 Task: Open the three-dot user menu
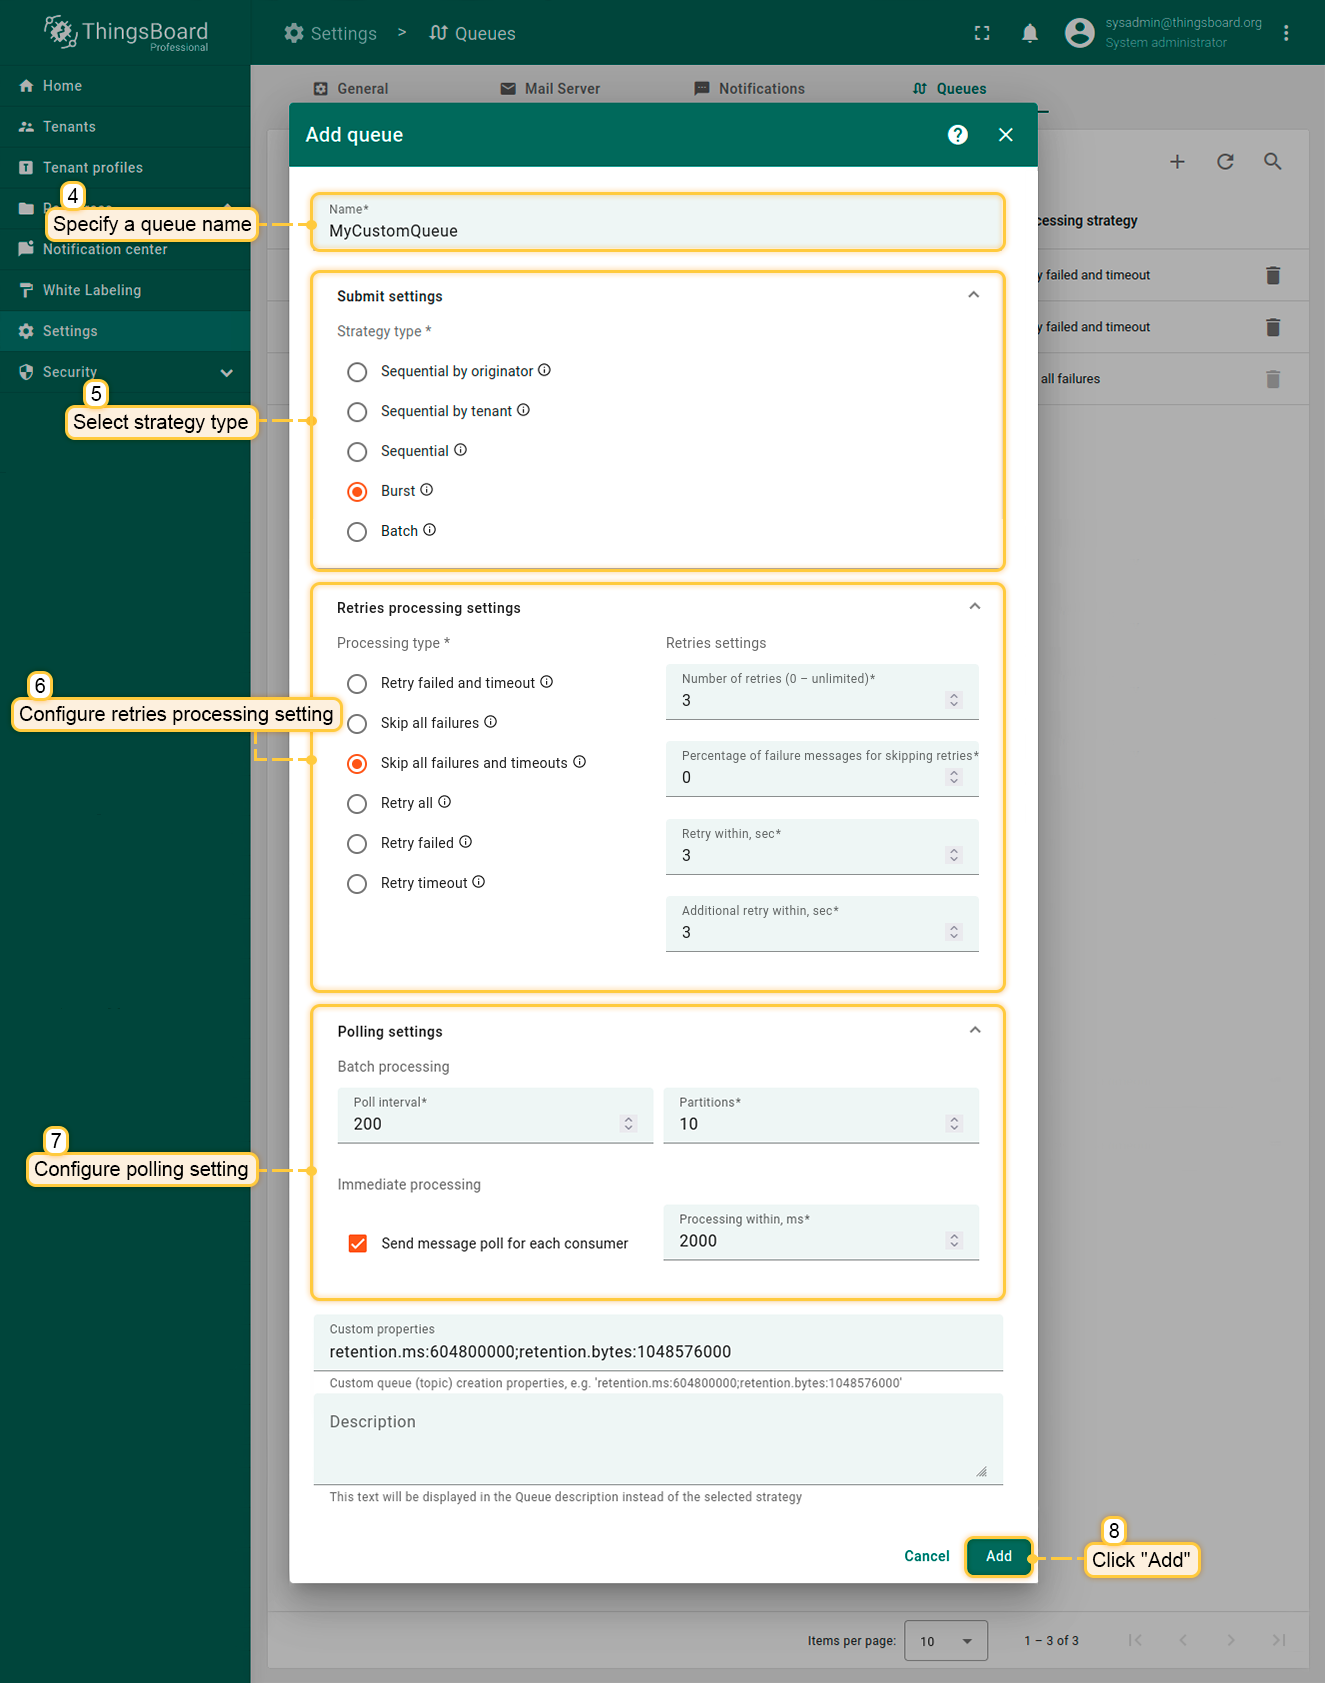[1286, 34]
